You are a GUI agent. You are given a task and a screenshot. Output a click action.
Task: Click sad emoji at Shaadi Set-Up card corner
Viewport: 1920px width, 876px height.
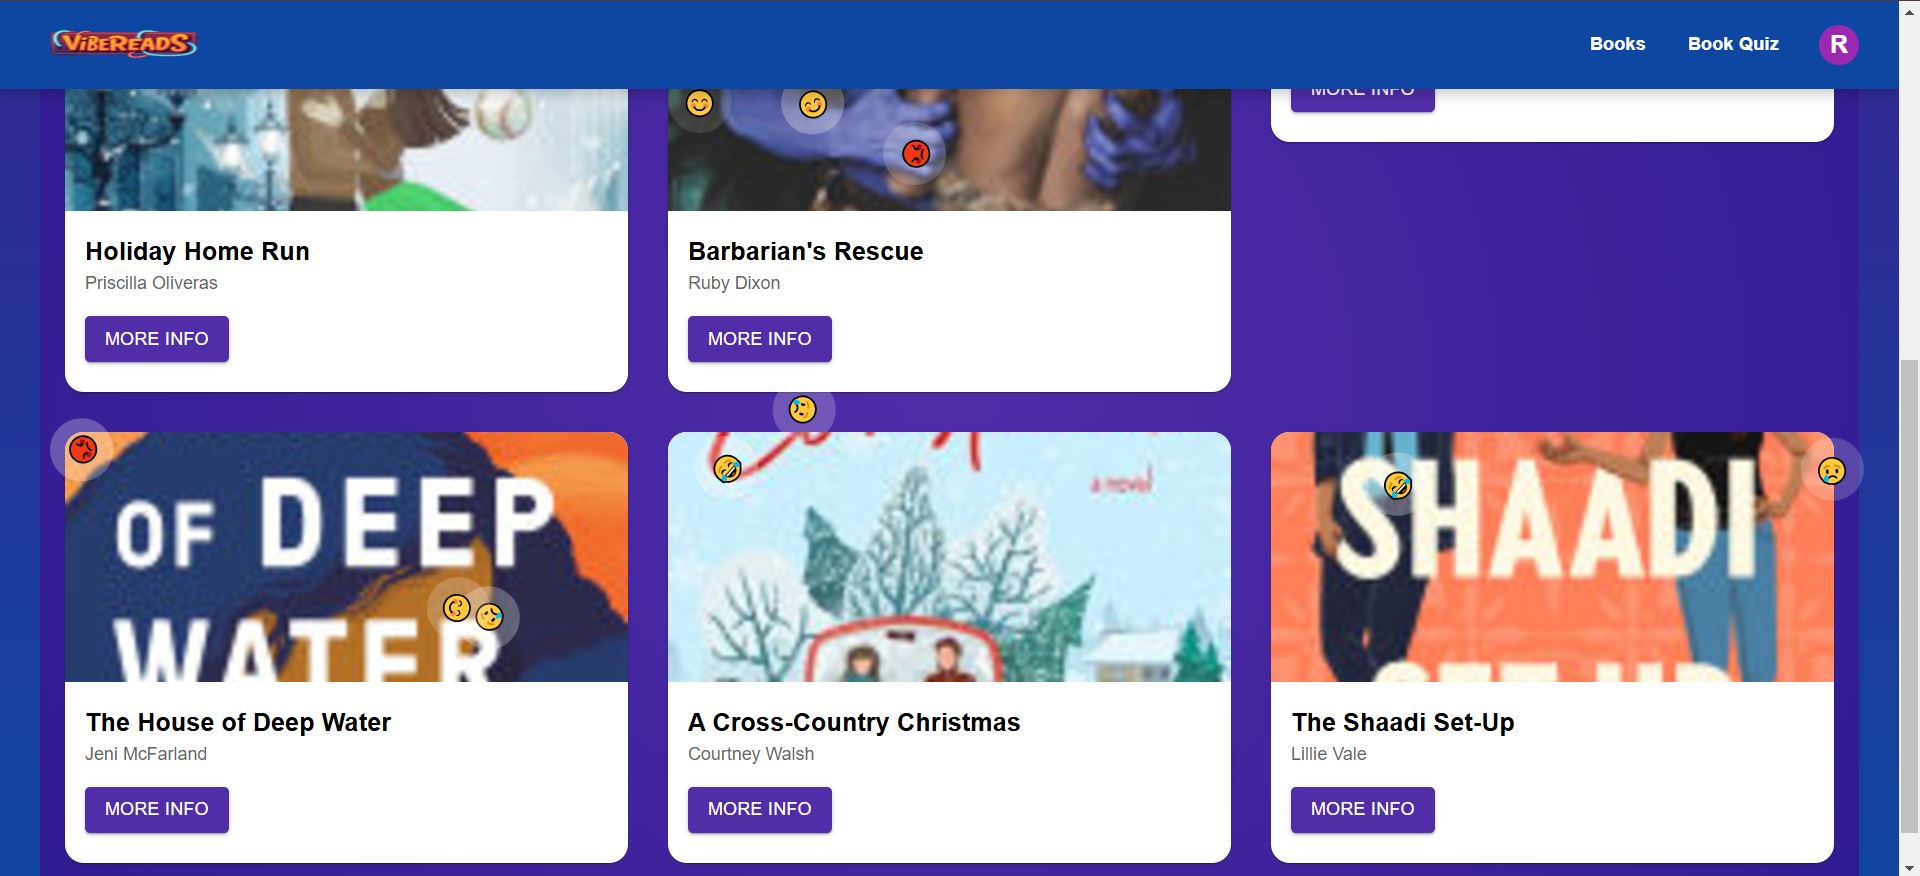pos(1832,470)
